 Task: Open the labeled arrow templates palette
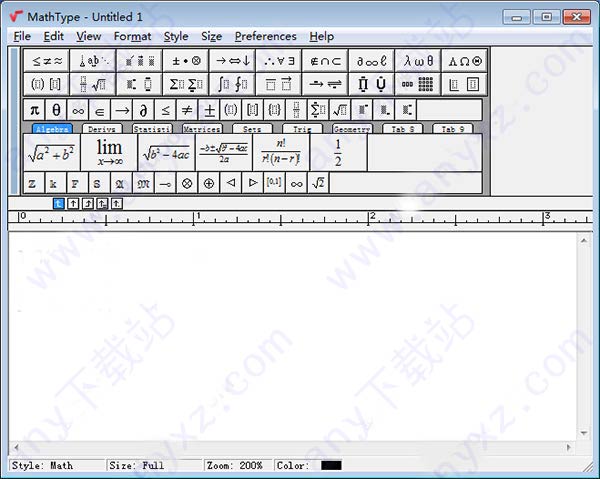325,84
